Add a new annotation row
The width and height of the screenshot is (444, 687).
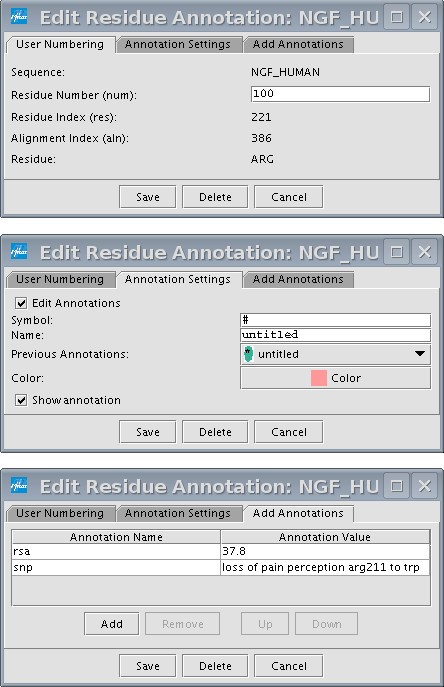(x=112, y=624)
